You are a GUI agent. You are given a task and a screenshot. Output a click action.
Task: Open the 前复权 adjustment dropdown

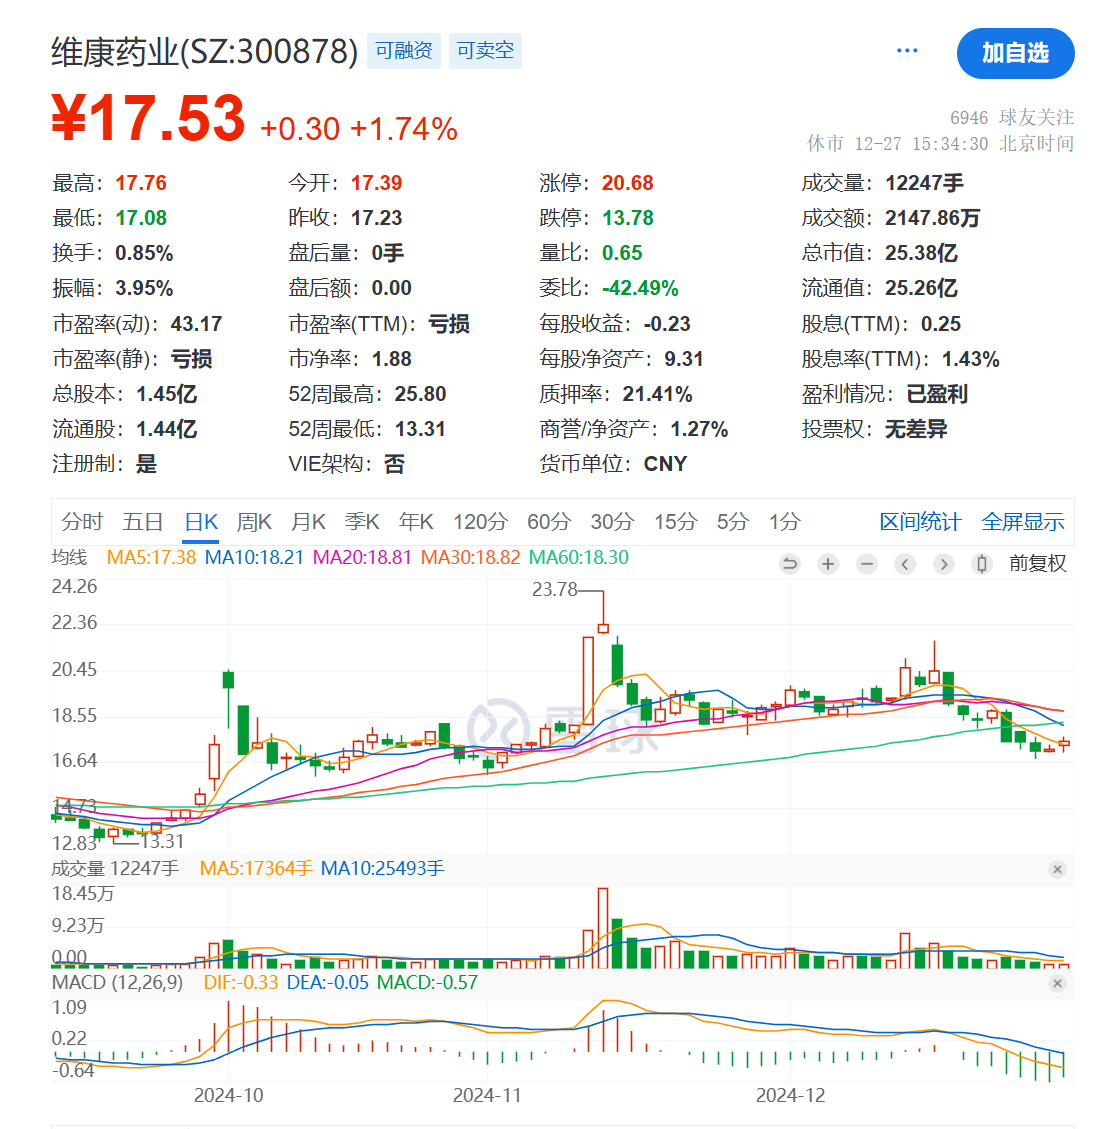point(1038,563)
